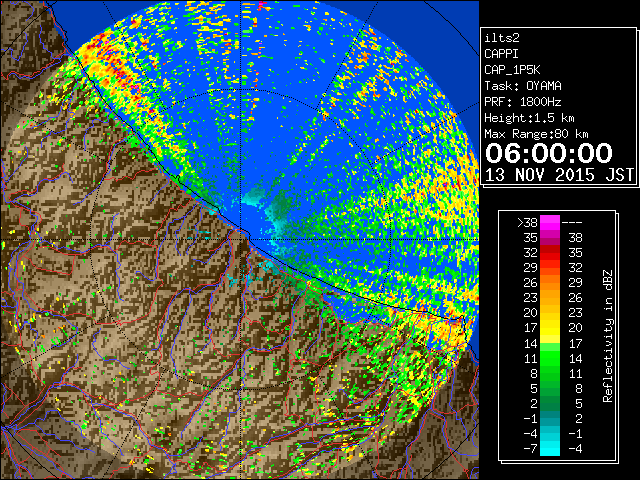Pick the bright green legend color band
Viewport: 640px width, 480px height.
(x=550, y=358)
